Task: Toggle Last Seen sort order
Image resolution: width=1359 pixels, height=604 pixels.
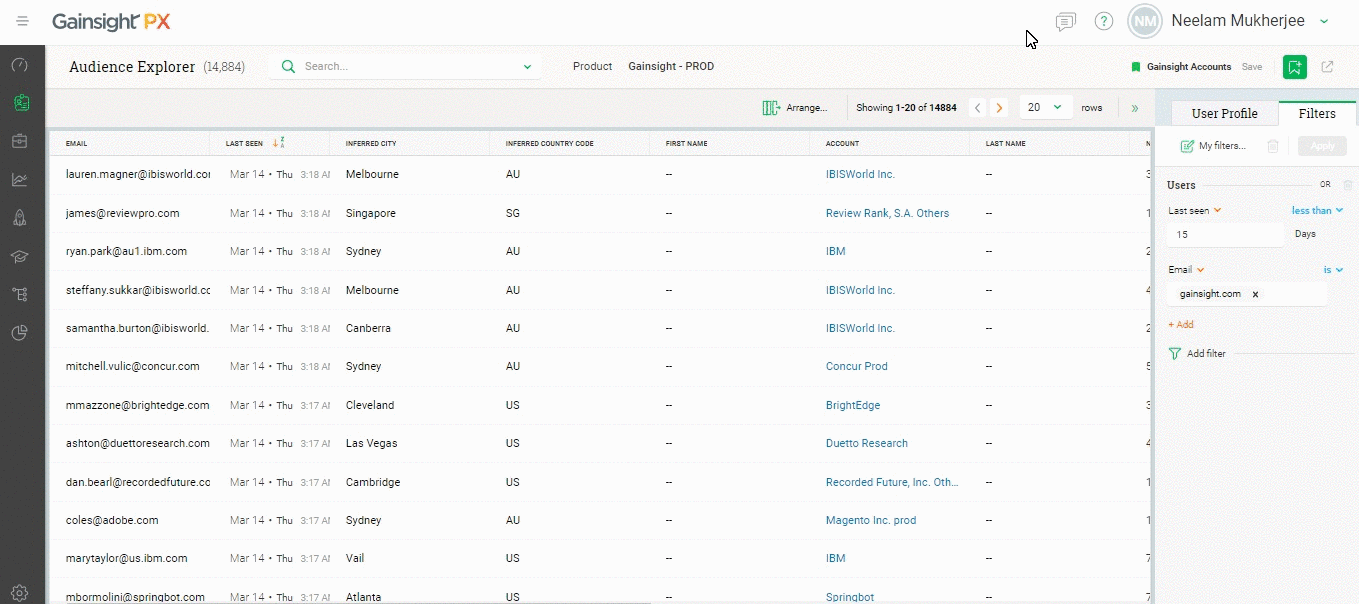Action: (279, 143)
